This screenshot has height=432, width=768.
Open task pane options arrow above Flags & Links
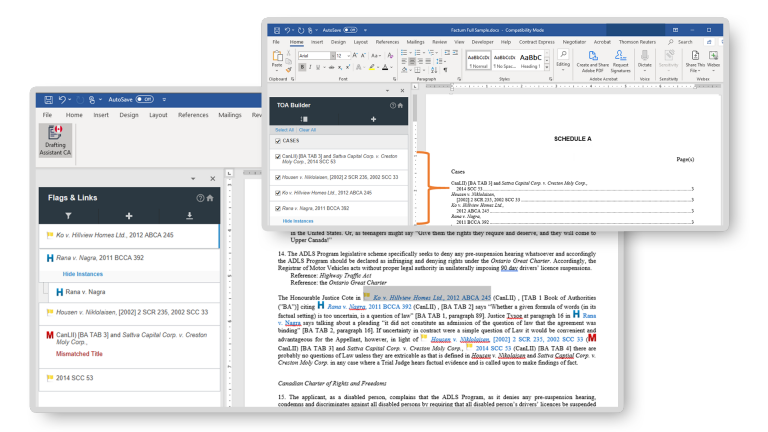point(193,179)
